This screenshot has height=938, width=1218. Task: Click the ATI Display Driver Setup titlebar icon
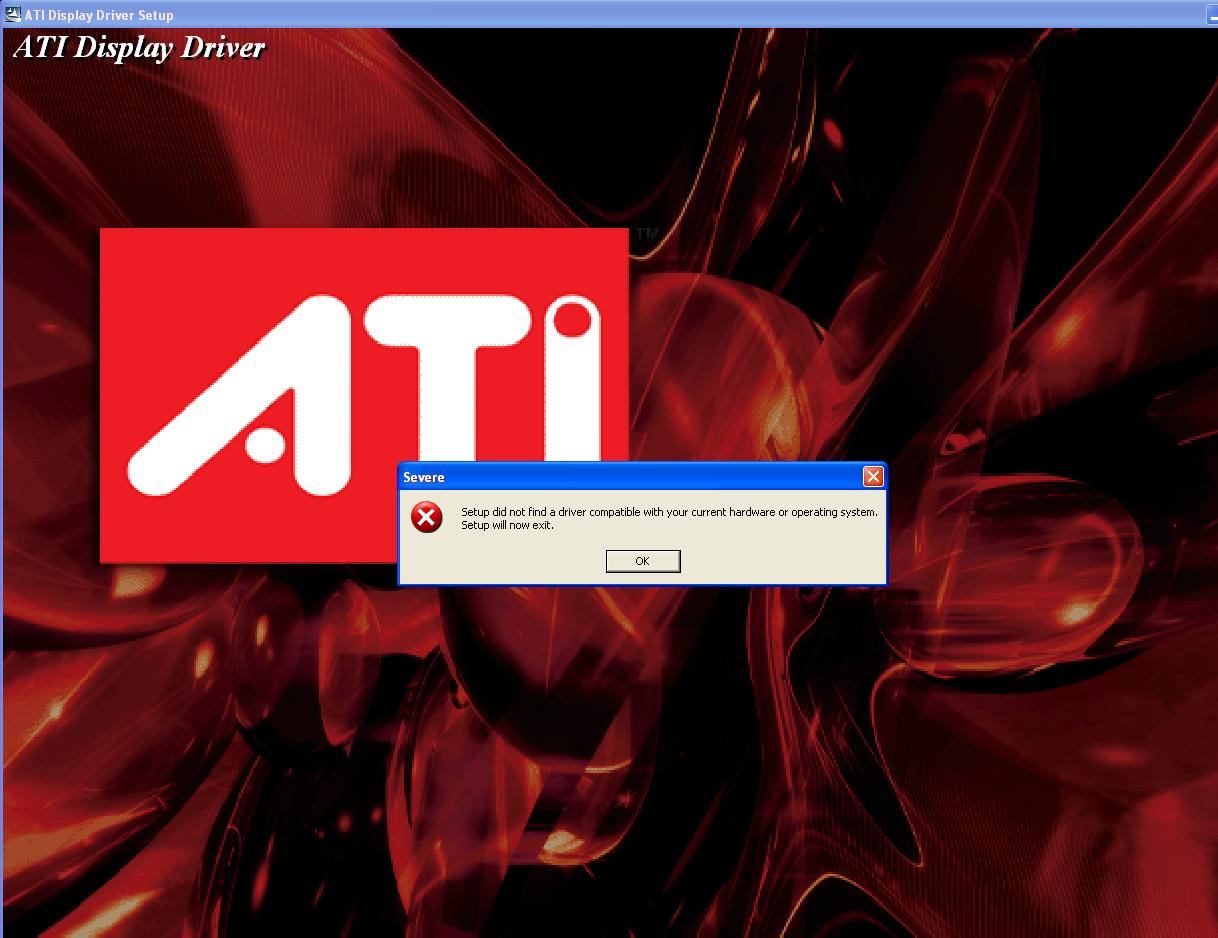(x=13, y=14)
